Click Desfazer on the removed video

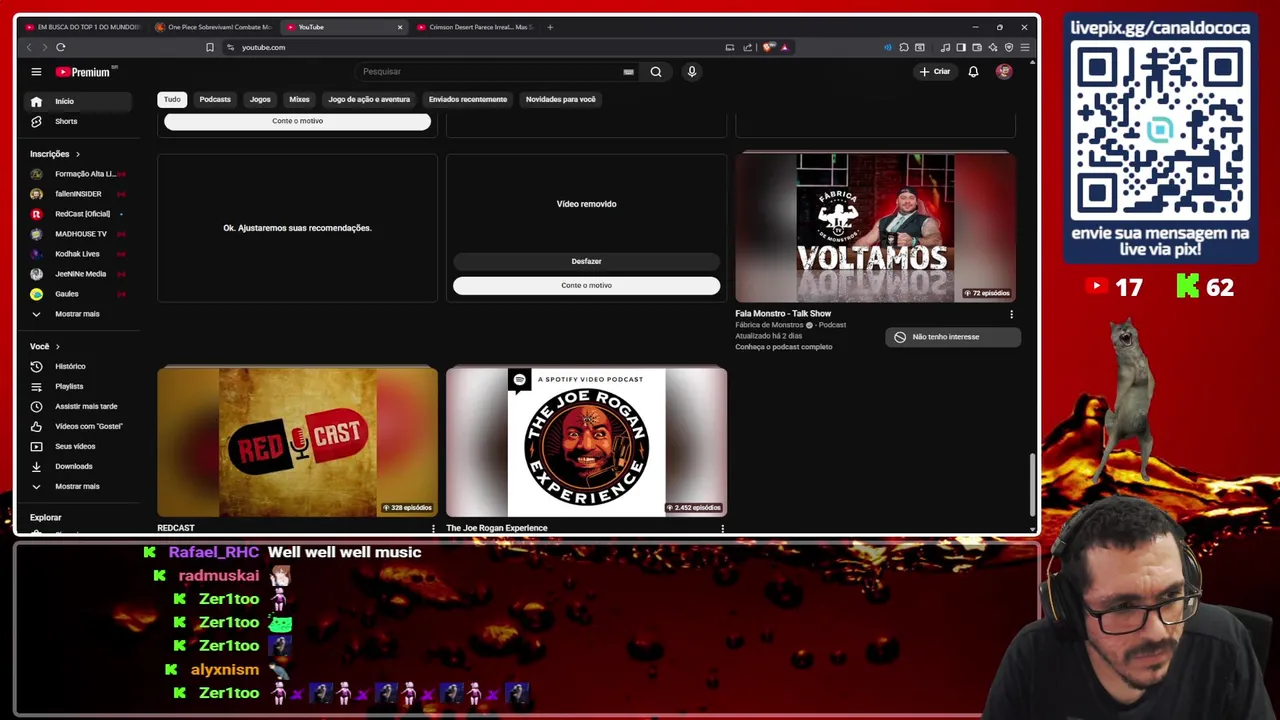(x=586, y=261)
